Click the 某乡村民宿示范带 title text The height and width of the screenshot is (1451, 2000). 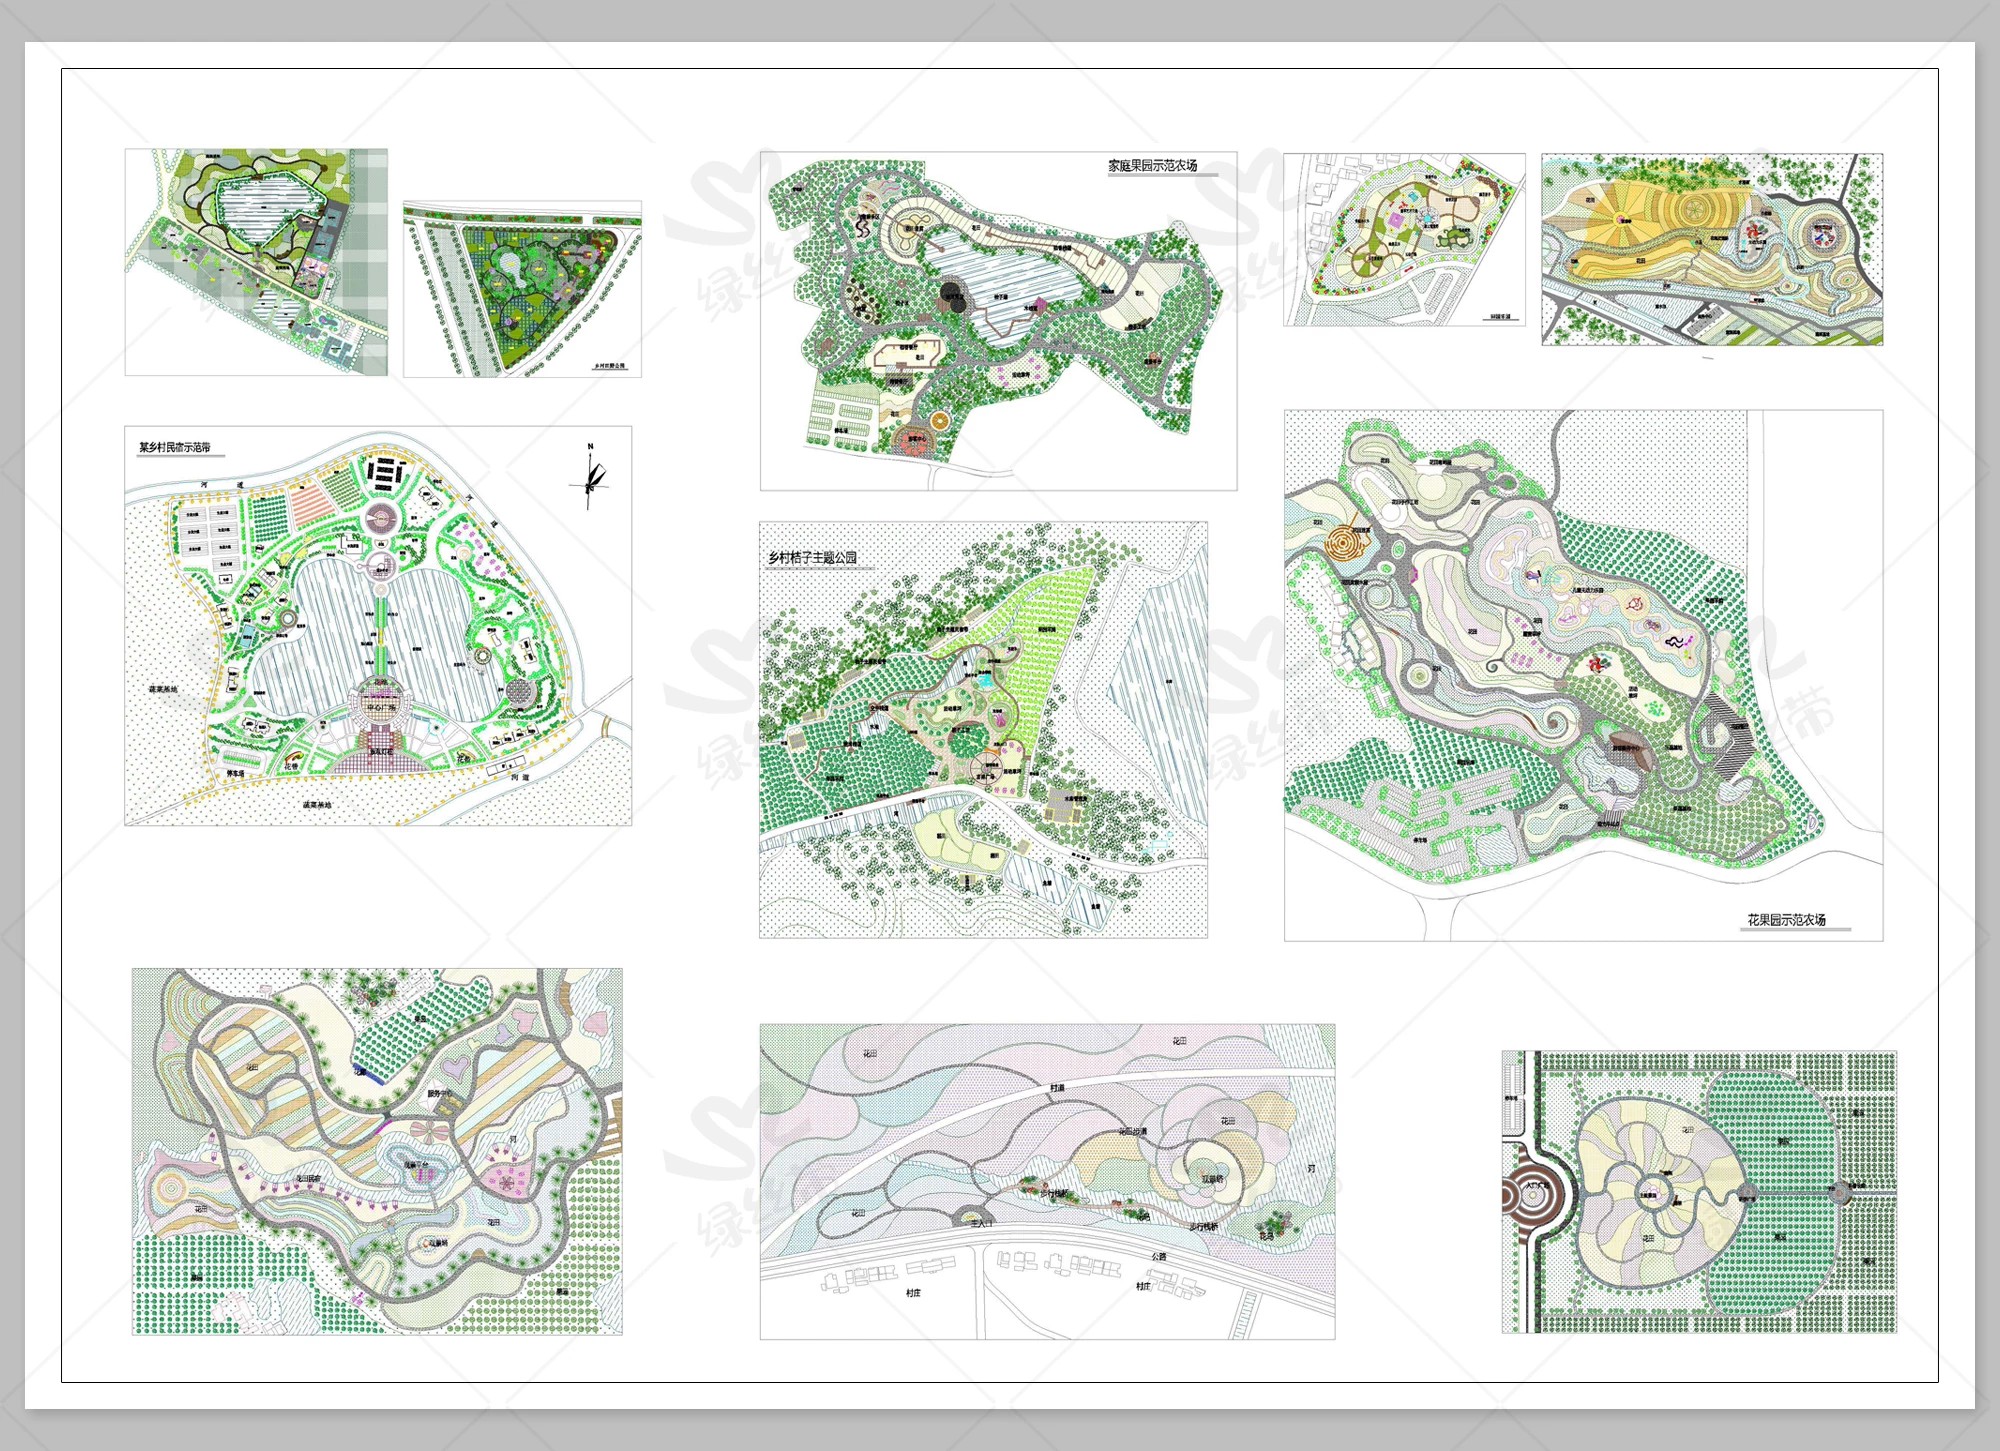(x=175, y=447)
